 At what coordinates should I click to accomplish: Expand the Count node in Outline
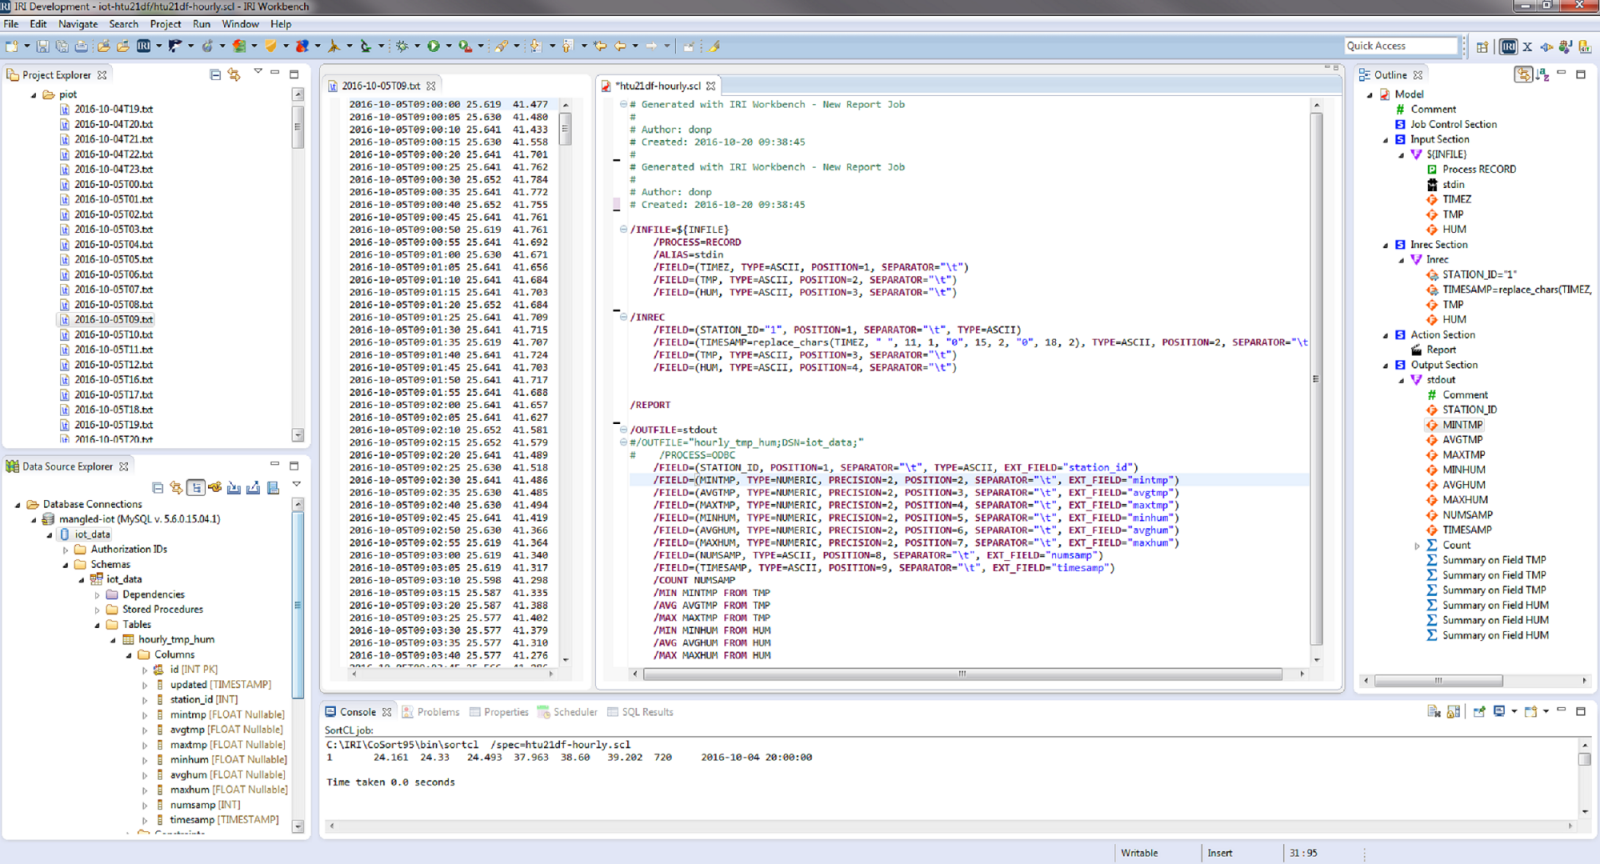(x=1417, y=545)
